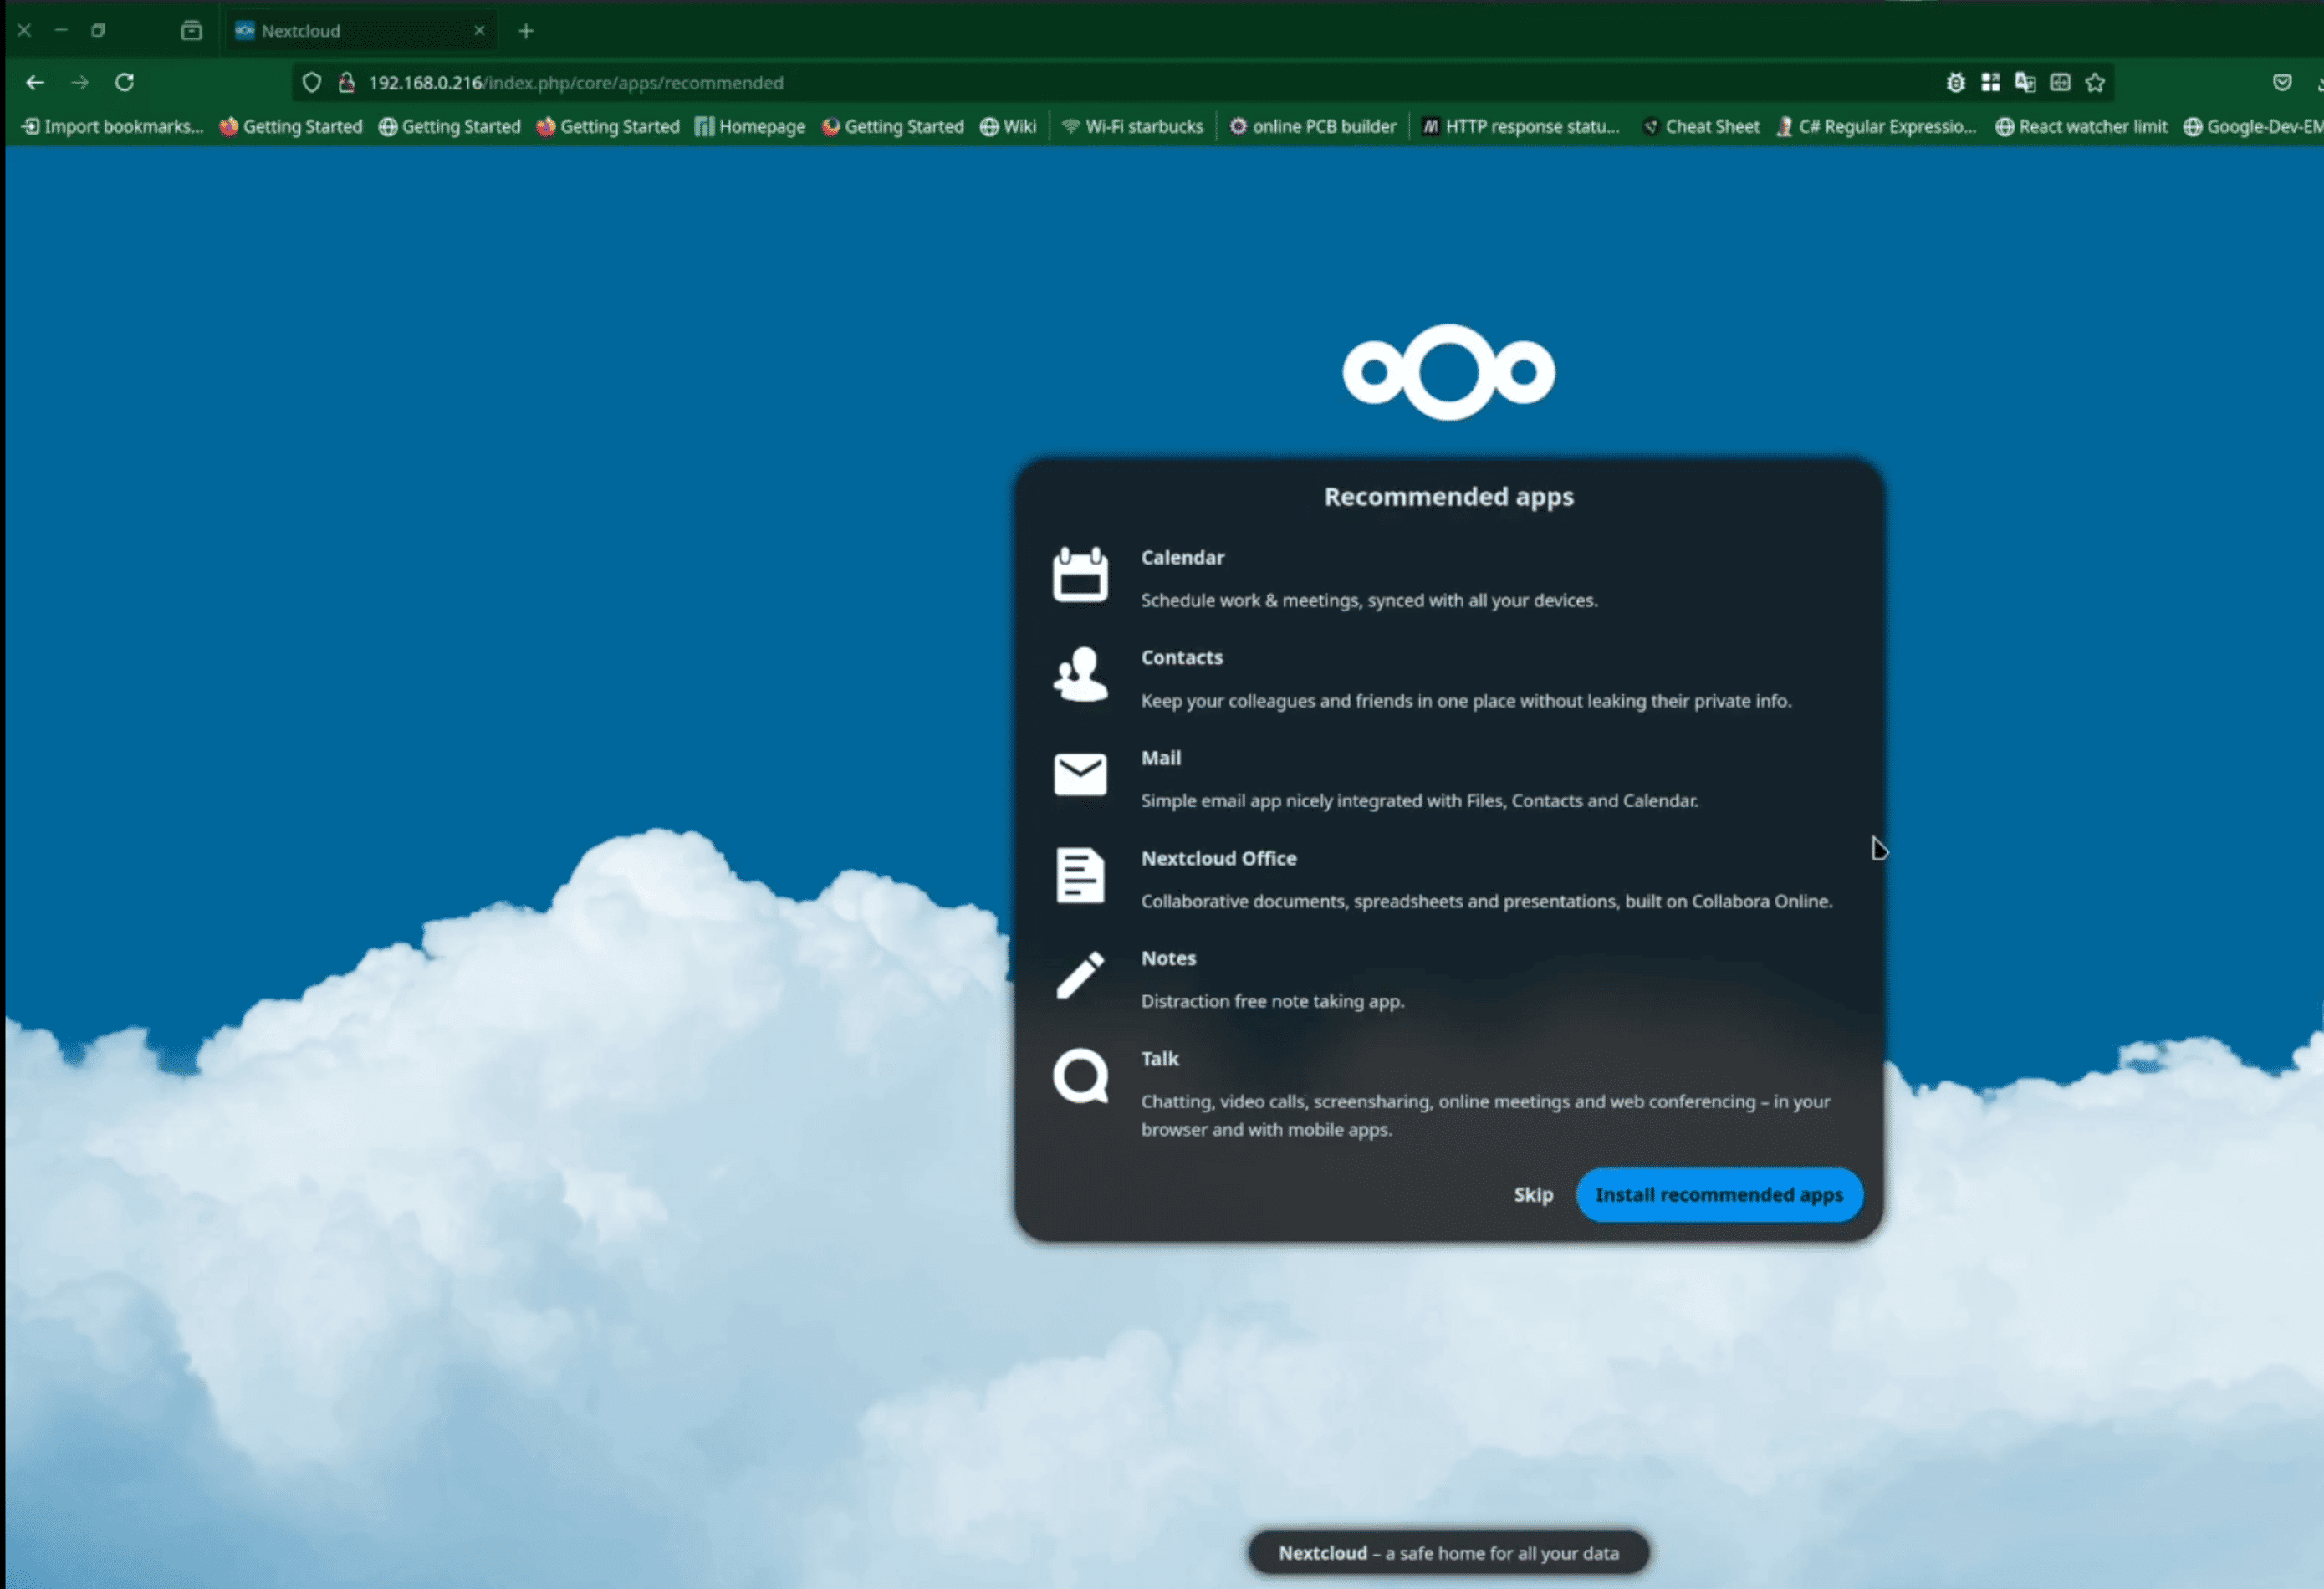Go forward using the browser forward arrow
This screenshot has height=1589, width=2324.
click(80, 83)
